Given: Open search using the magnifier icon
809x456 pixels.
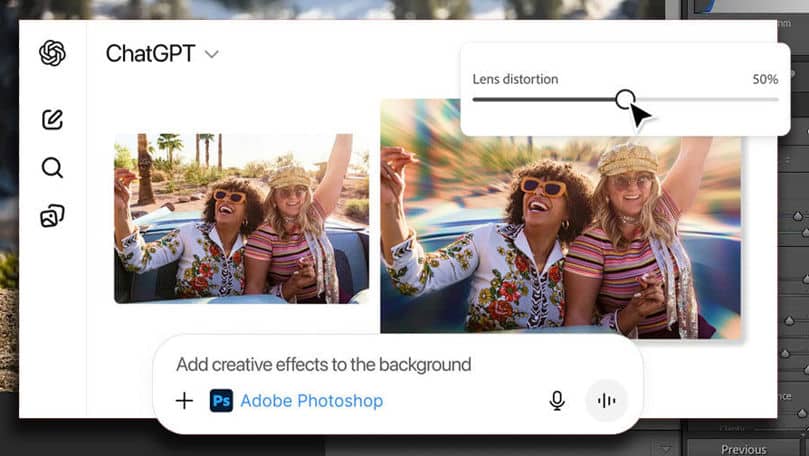Looking at the screenshot, I should 52,167.
